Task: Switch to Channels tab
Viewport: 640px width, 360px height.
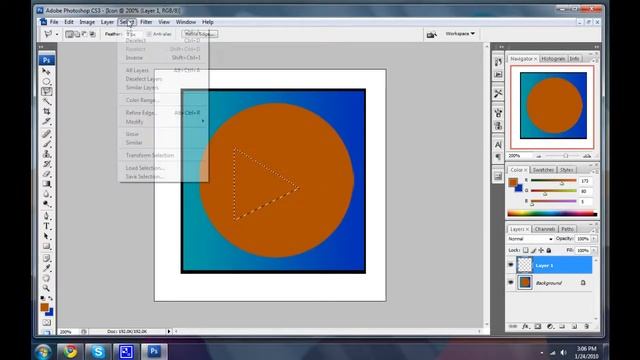Action: pos(545,229)
